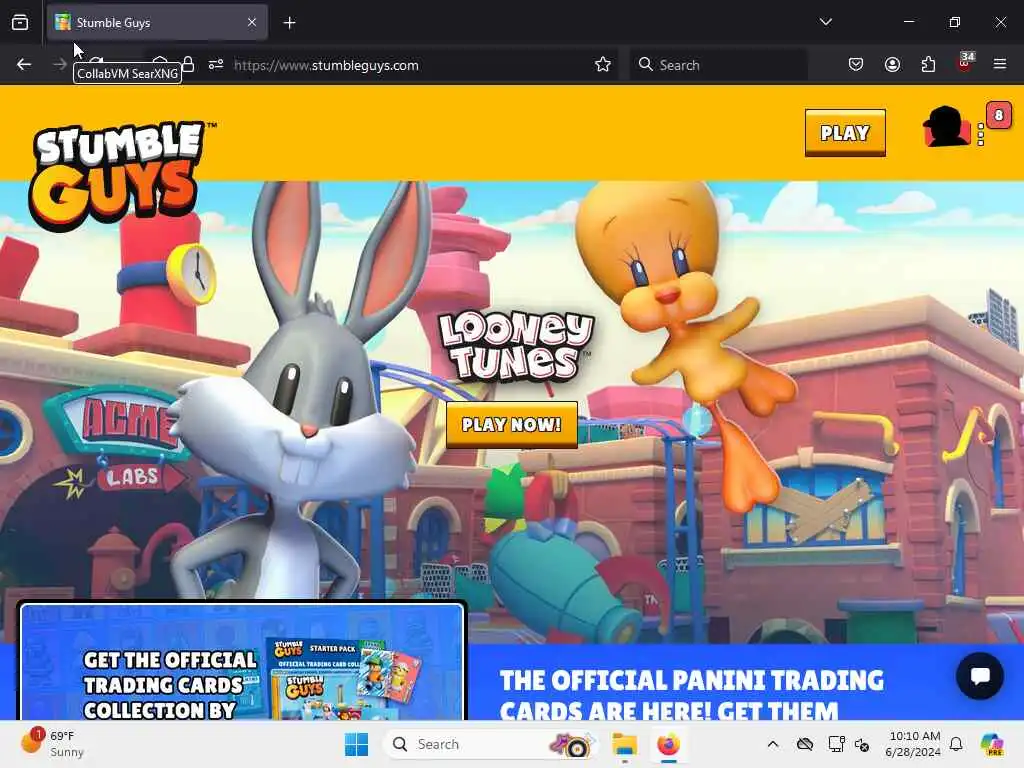Screen dimensions: 1024x768
Task: Open the Copilot preview icon
Action: [x=992, y=744]
